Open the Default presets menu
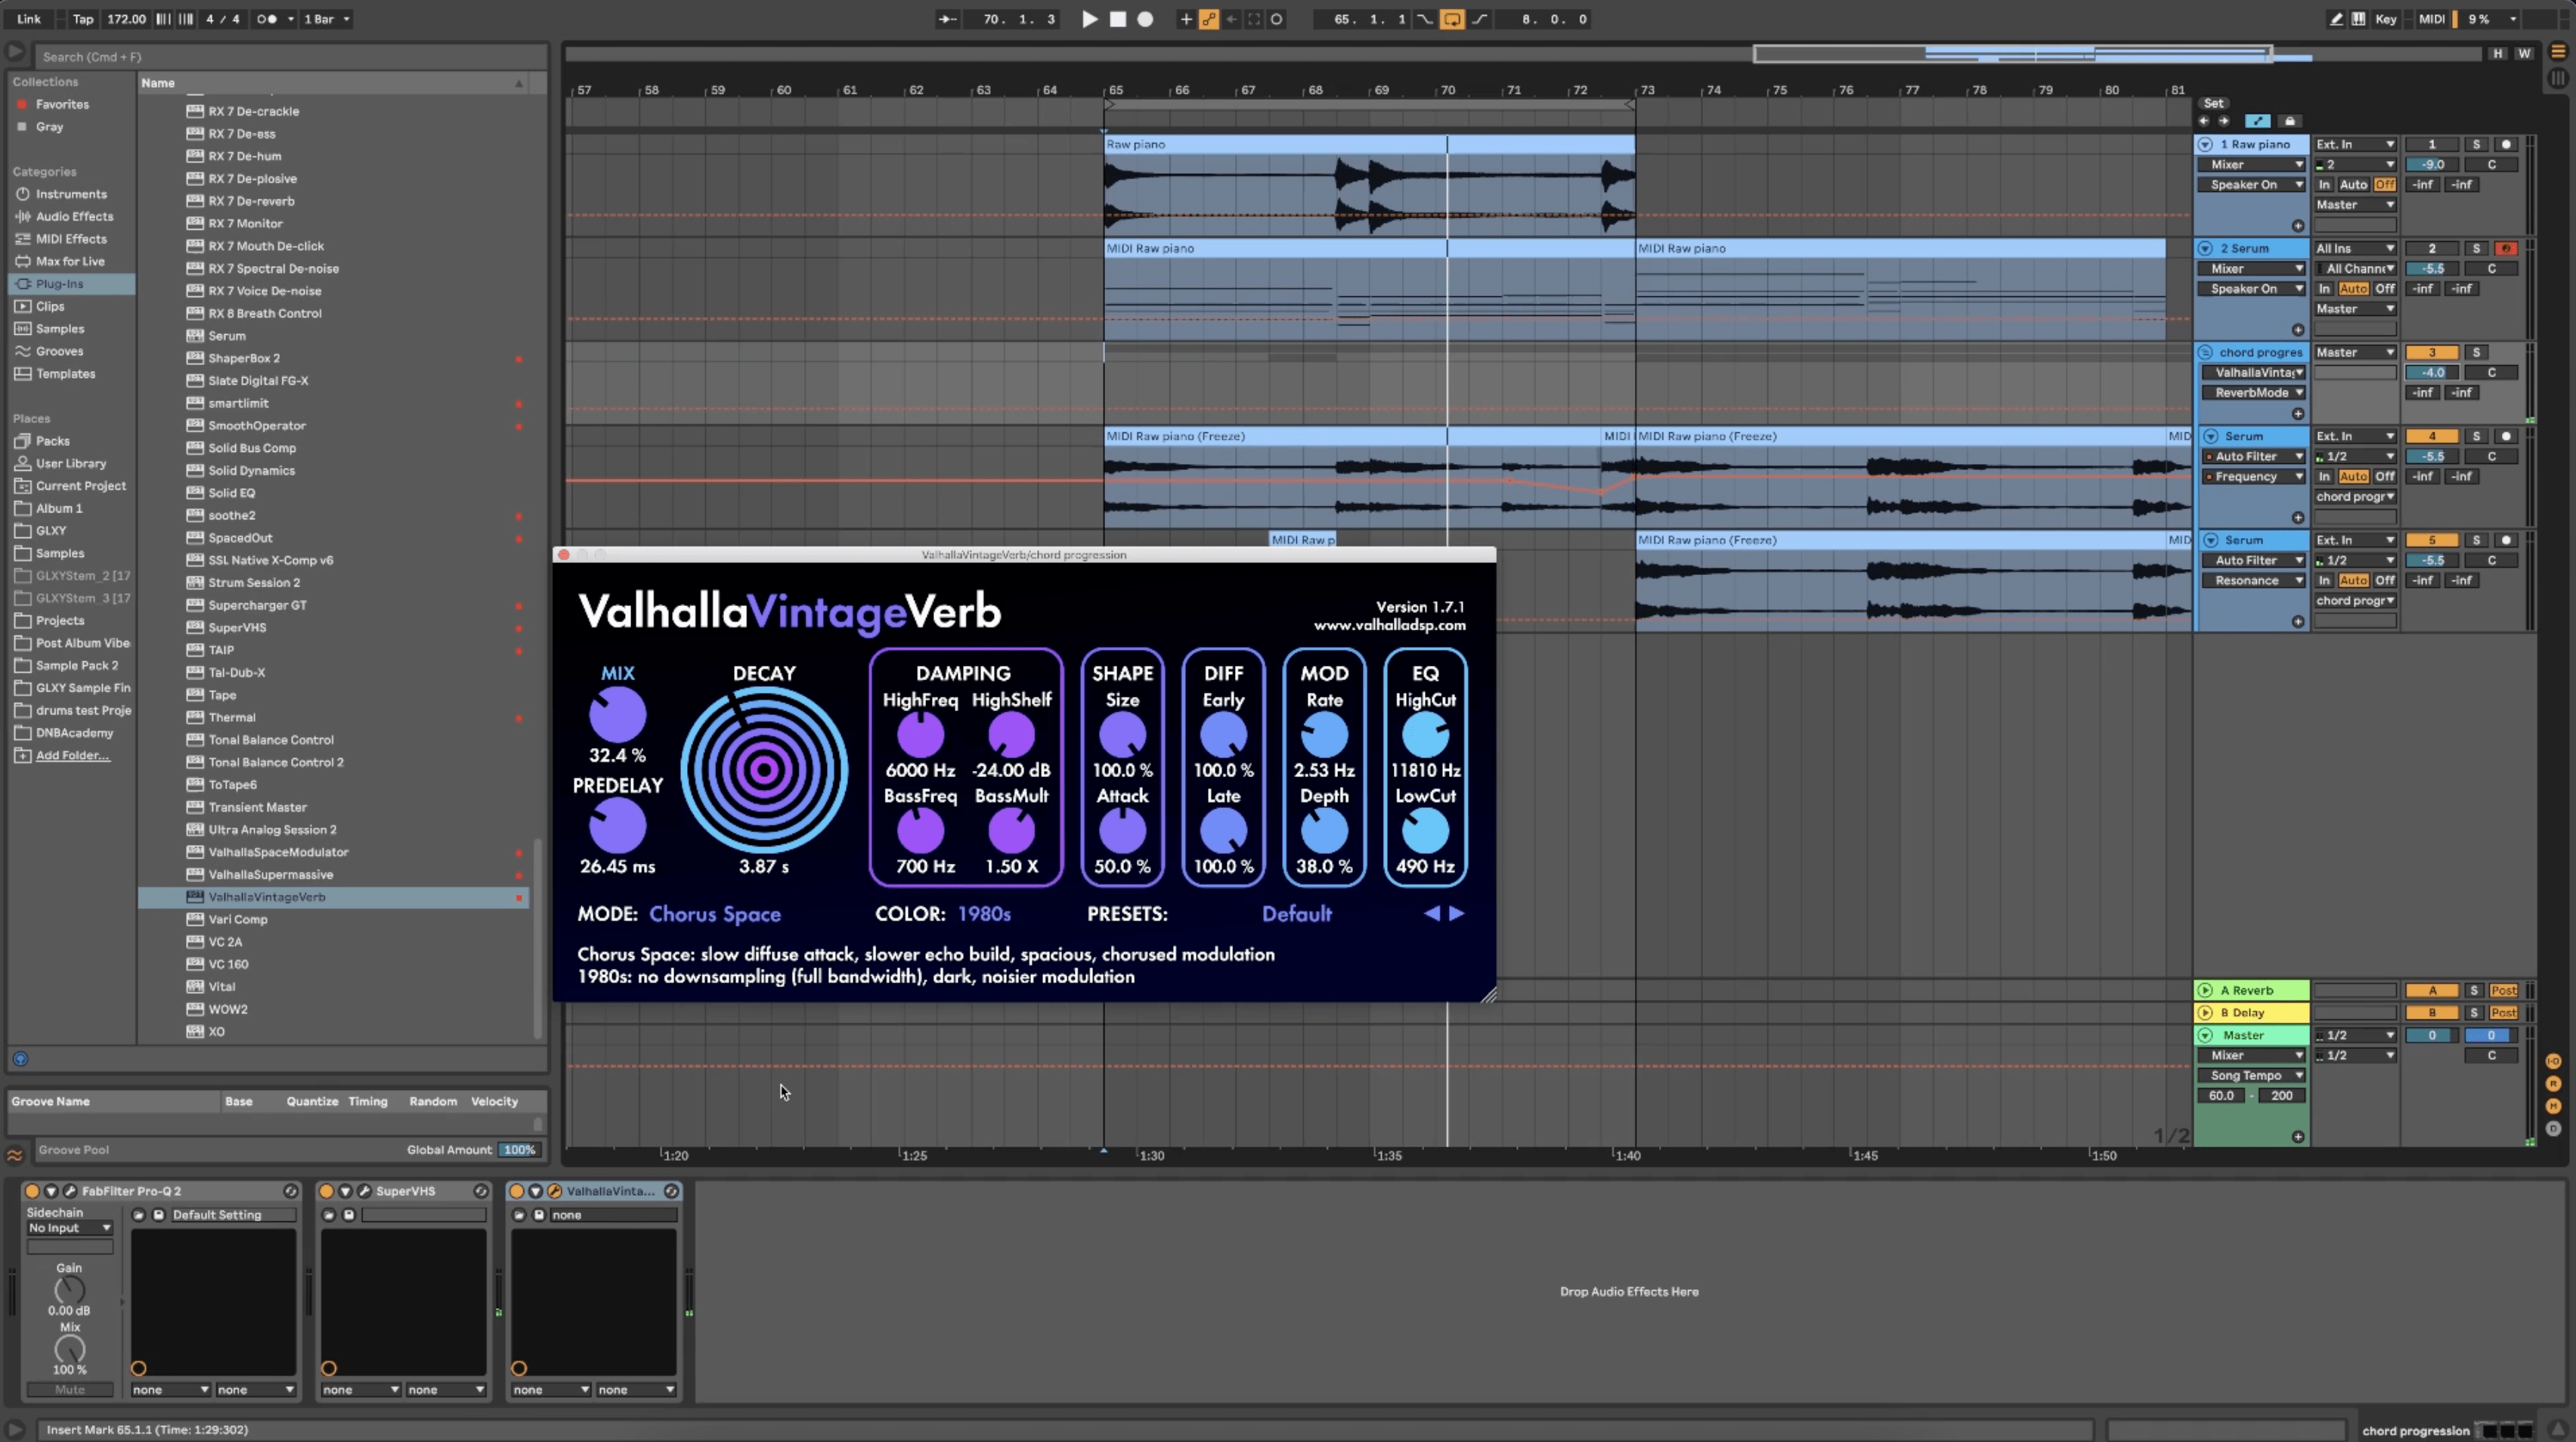The width and height of the screenshot is (2576, 1442). click(x=1296, y=914)
